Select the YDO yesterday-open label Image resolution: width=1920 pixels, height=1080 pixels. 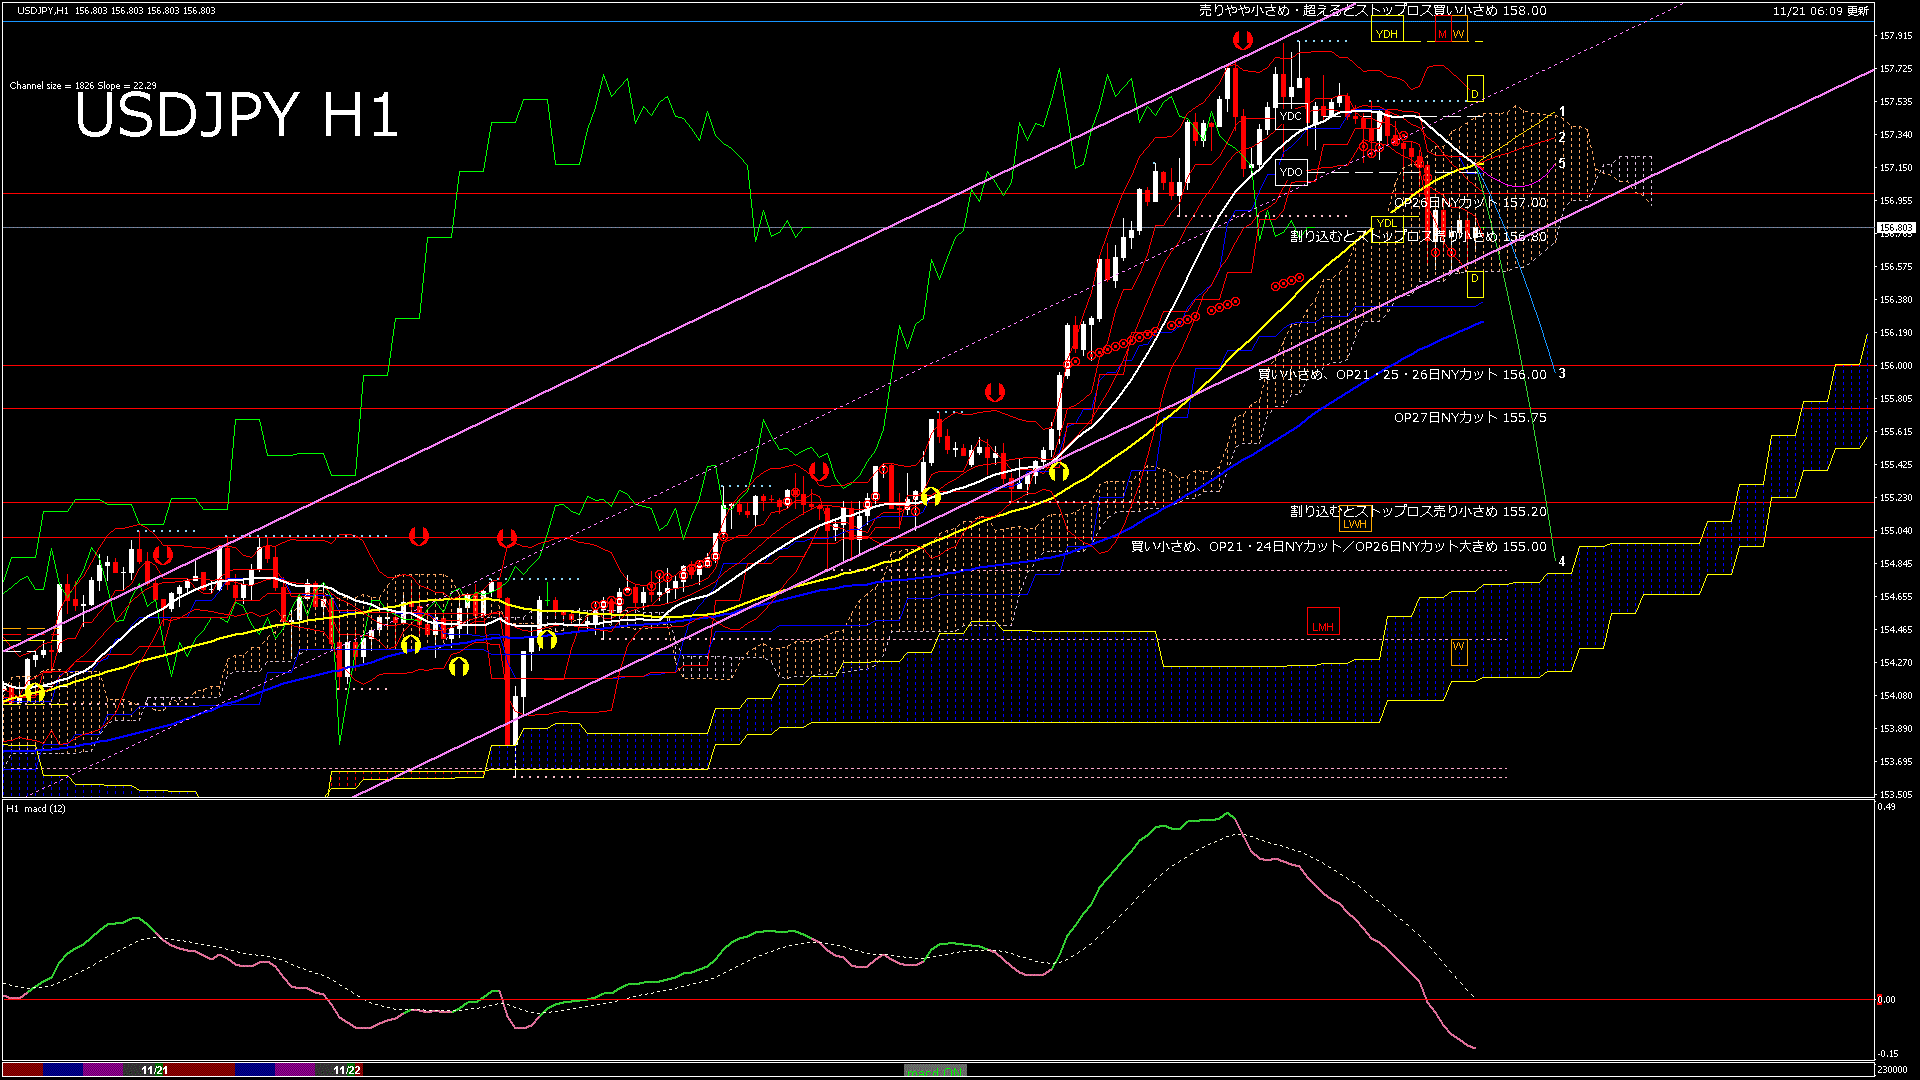1291,172
